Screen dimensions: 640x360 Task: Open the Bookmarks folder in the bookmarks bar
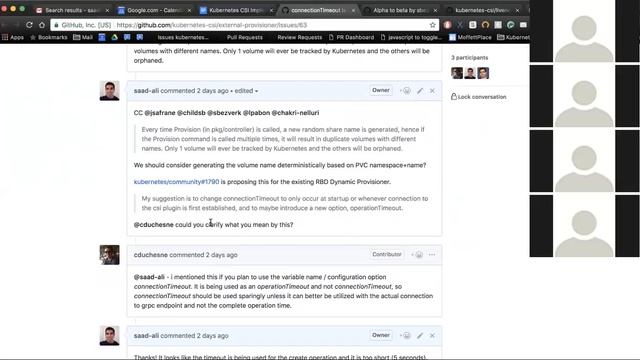pyautogui.click(x=49, y=37)
